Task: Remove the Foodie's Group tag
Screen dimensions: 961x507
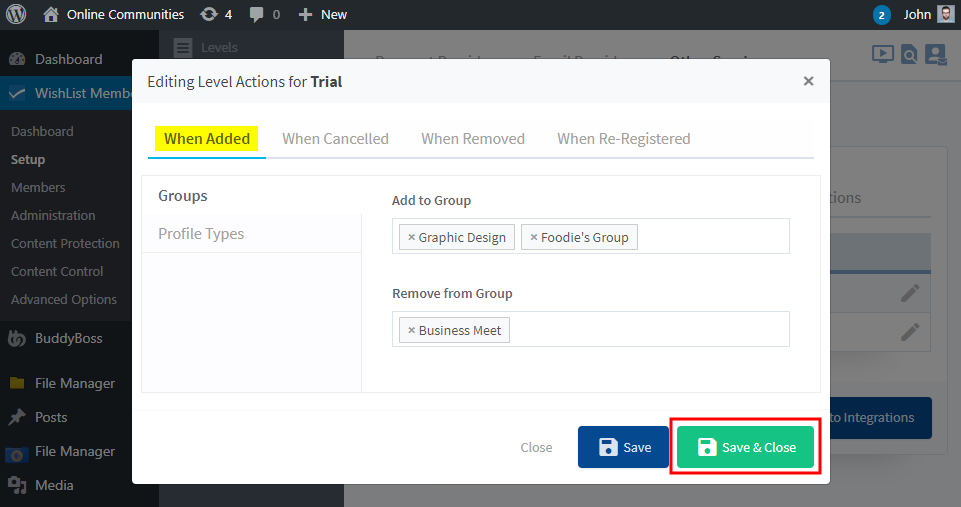Action: click(x=533, y=237)
